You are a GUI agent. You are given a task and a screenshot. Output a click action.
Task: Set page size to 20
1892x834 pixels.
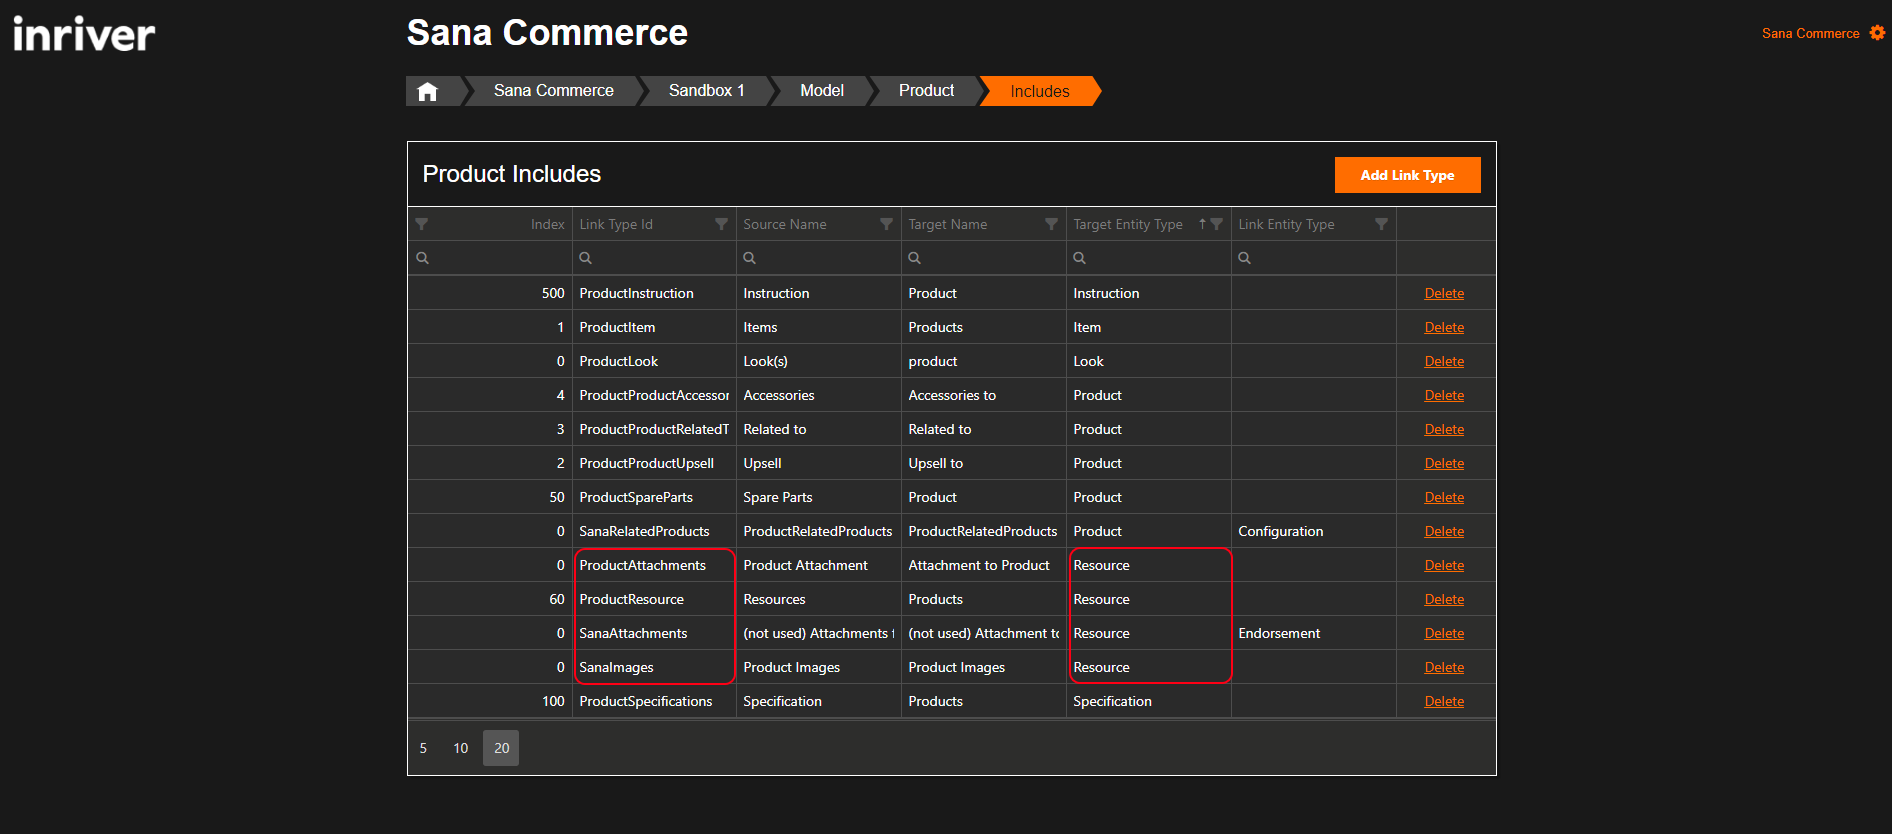(501, 748)
